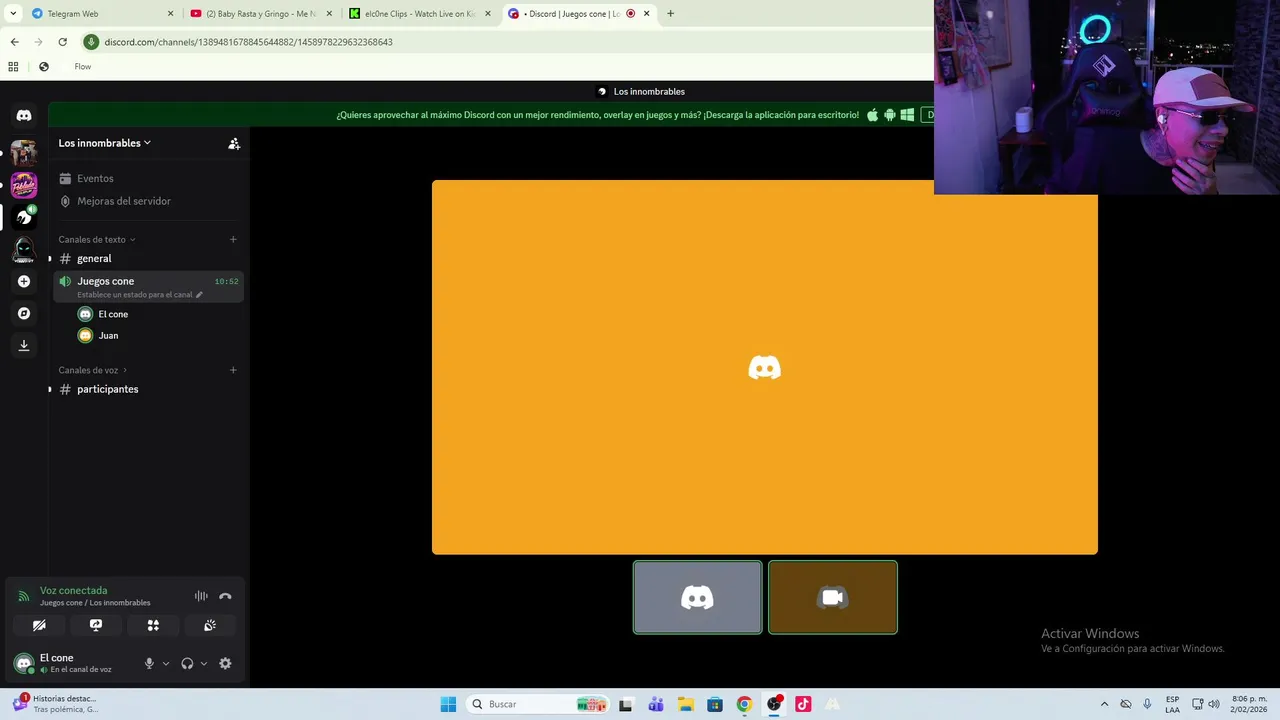1280x720 pixels.
Task: Edit the channel status pencil icon
Action: tap(199, 295)
